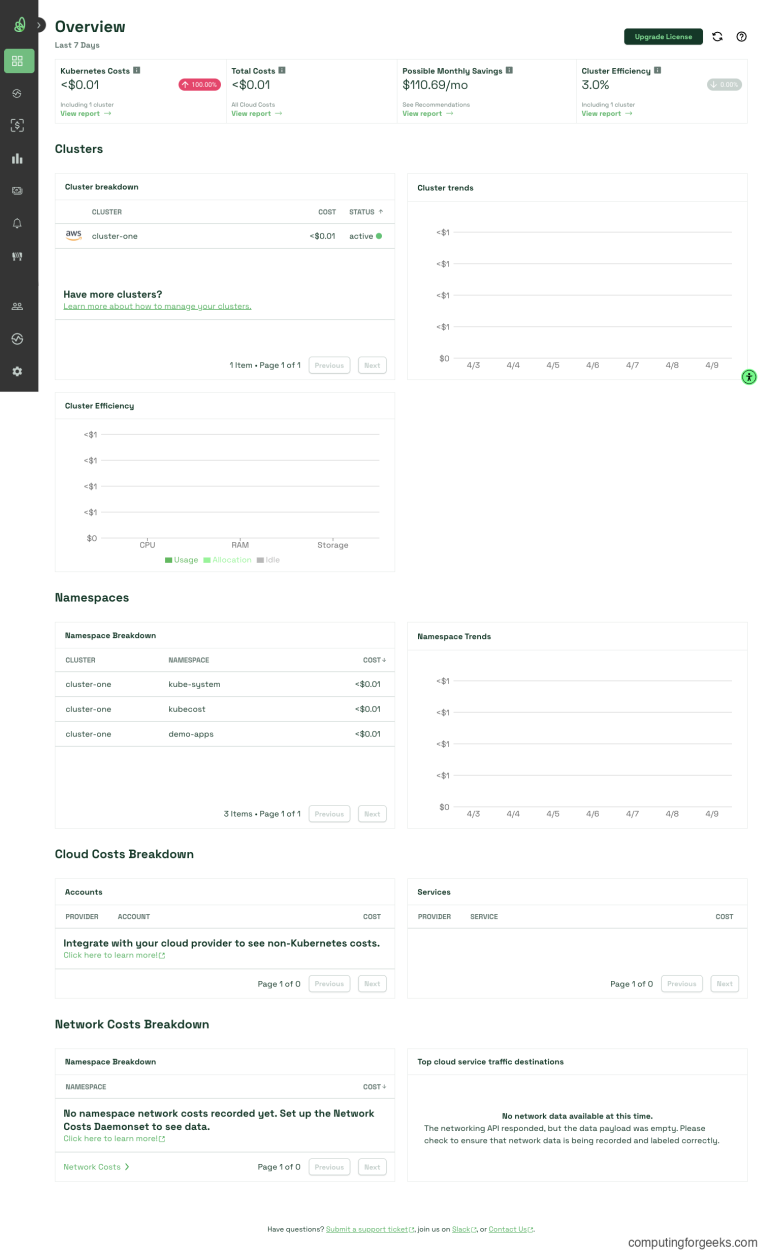The image size is (768, 1259).
Task: Open the Teams people icon in sidebar
Action: click(x=18, y=307)
